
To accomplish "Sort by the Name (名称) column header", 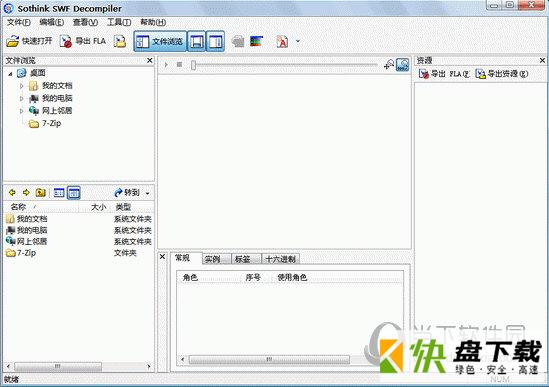I will click(x=41, y=207).
